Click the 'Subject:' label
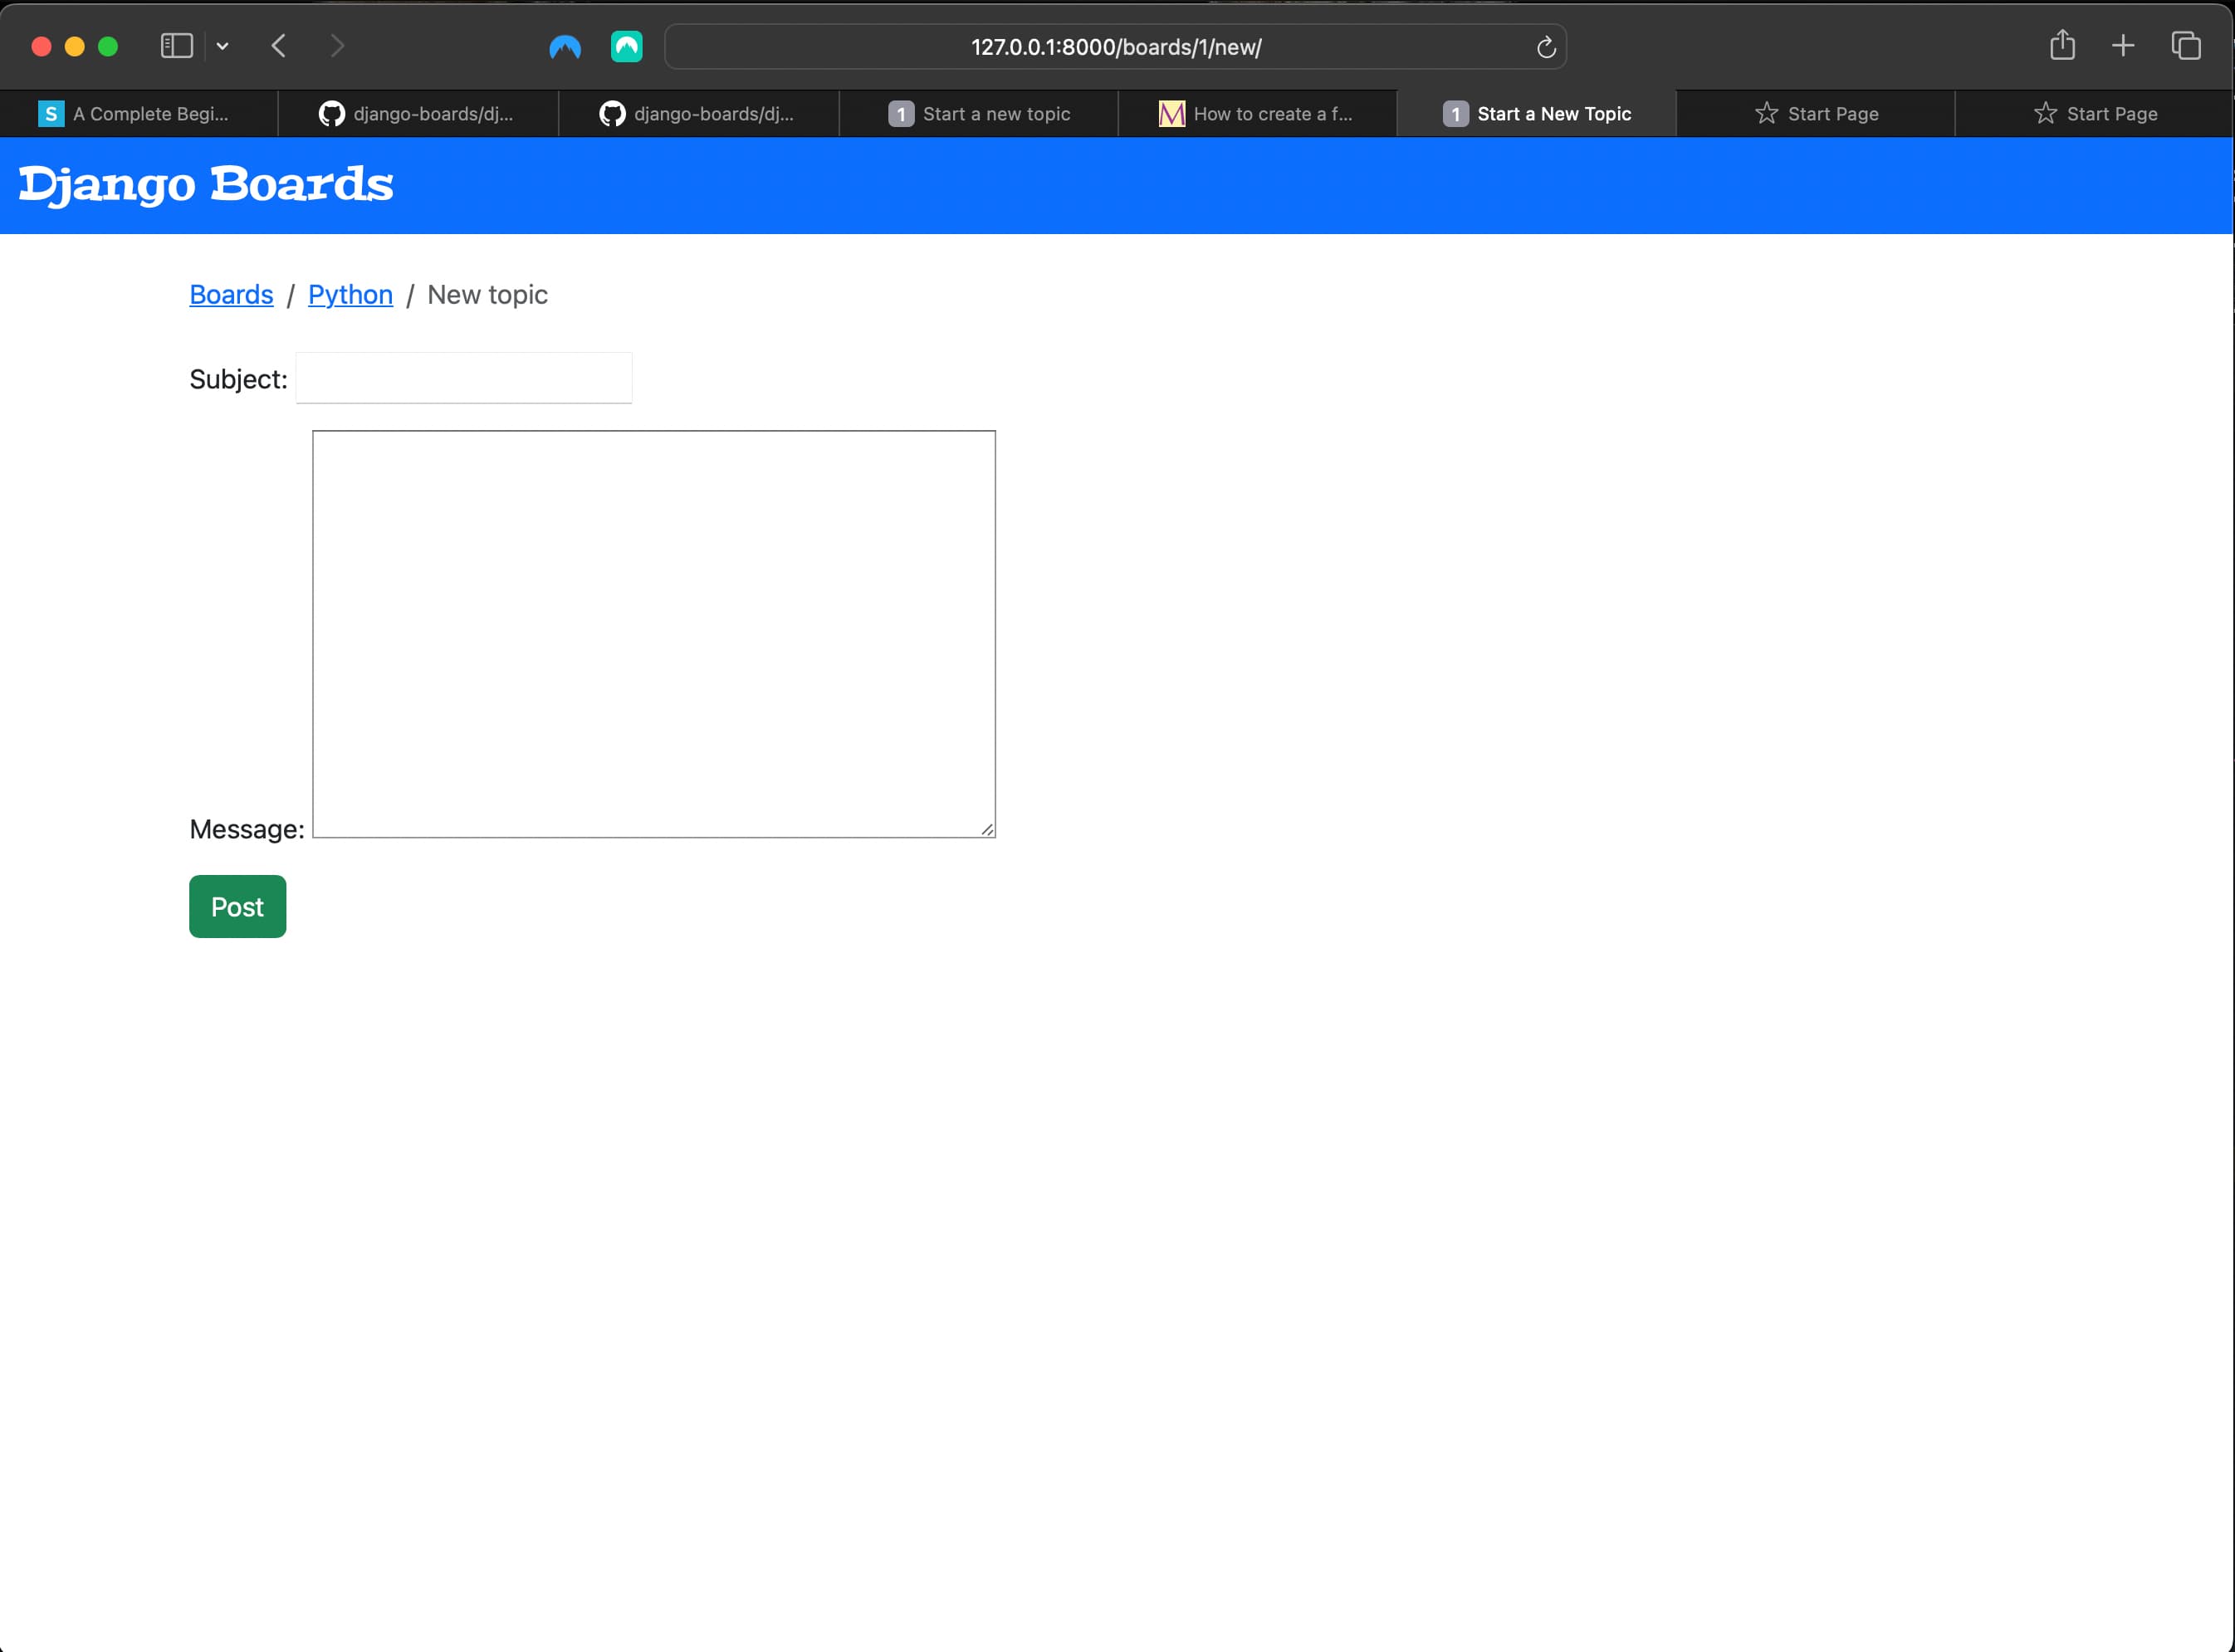This screenshot has width=2235, height=1652. pos(238,380)
